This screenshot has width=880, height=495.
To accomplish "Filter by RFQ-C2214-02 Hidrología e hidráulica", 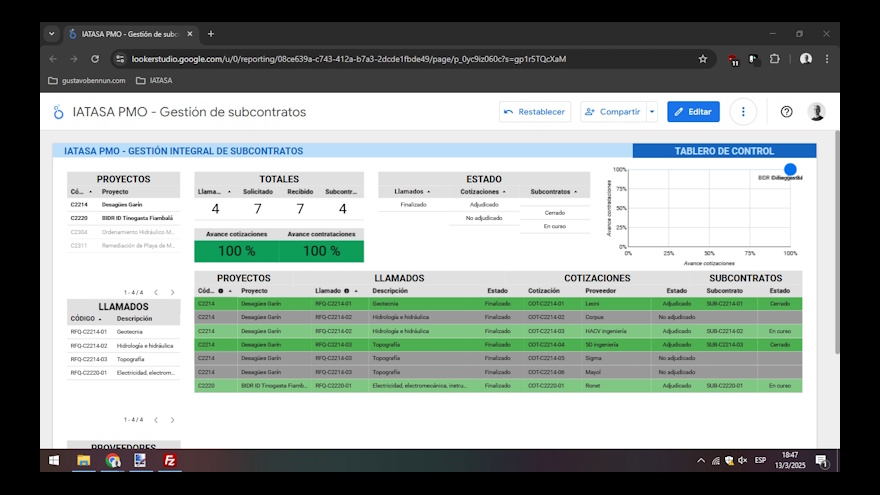I will click(x=123, y=345).
